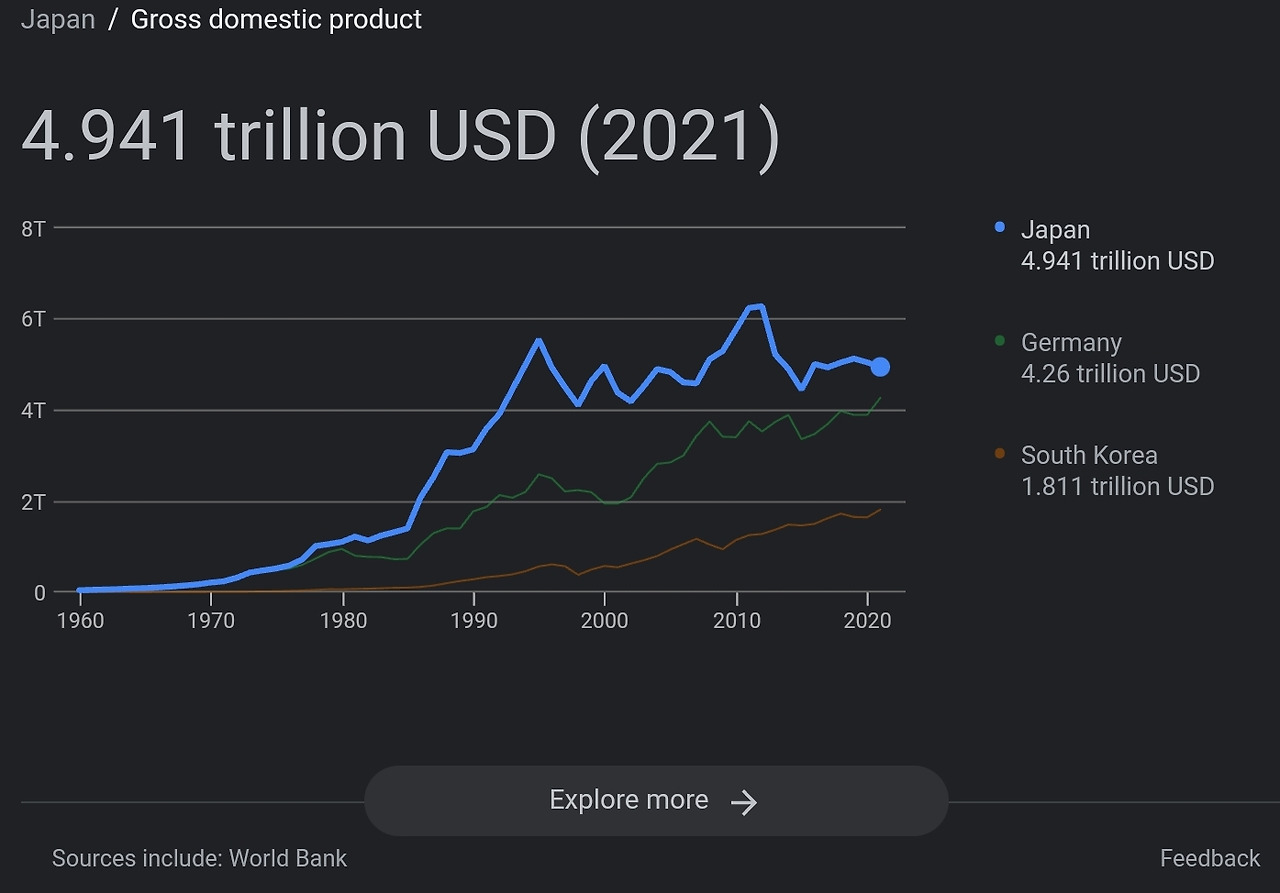Click the 2020 x-axis label
Image resolution: width=1280 pixels, height=893 pixels.
867,621
